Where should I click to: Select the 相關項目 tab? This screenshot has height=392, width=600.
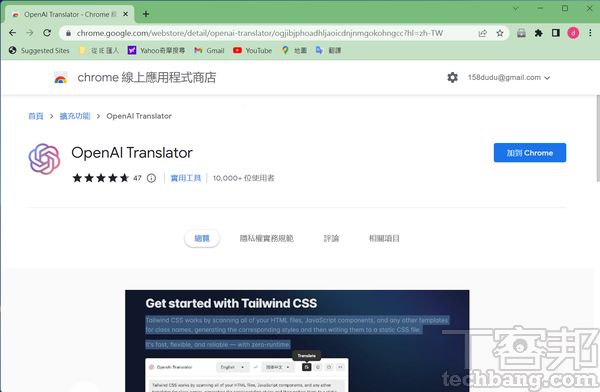coord(384,238)
